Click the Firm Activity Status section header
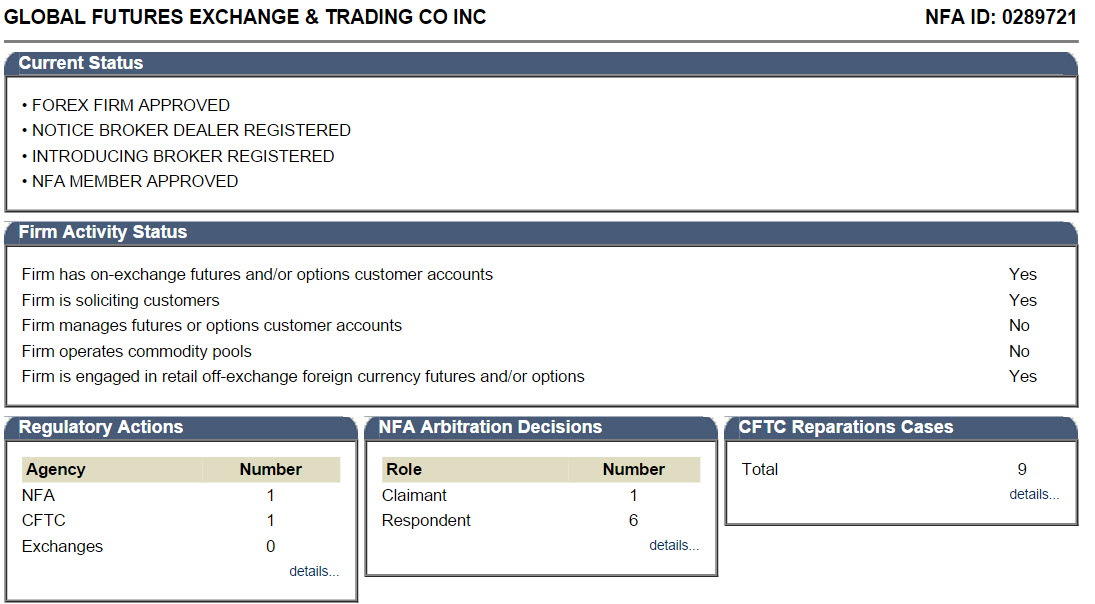Viewport: 1095px width, 604px height. (x=541, y=232)
